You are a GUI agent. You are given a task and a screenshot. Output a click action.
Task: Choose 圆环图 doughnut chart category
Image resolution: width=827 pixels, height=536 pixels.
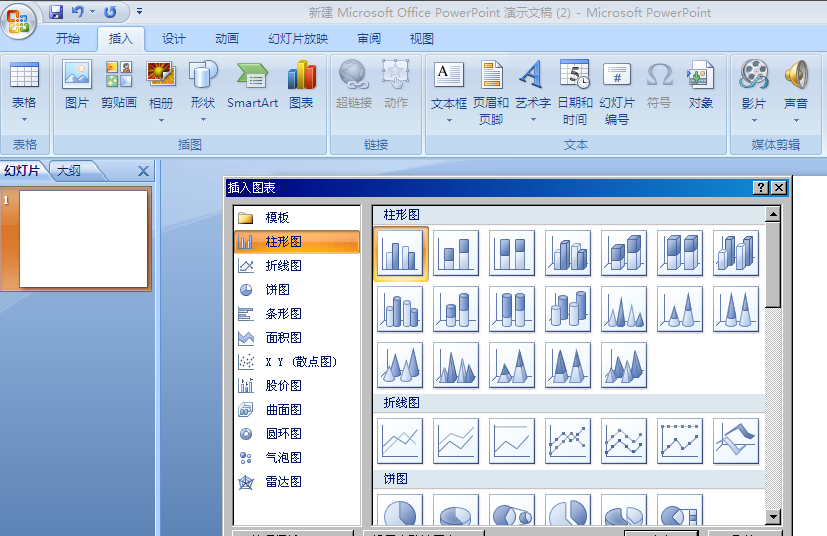click(x=296, y=434)
